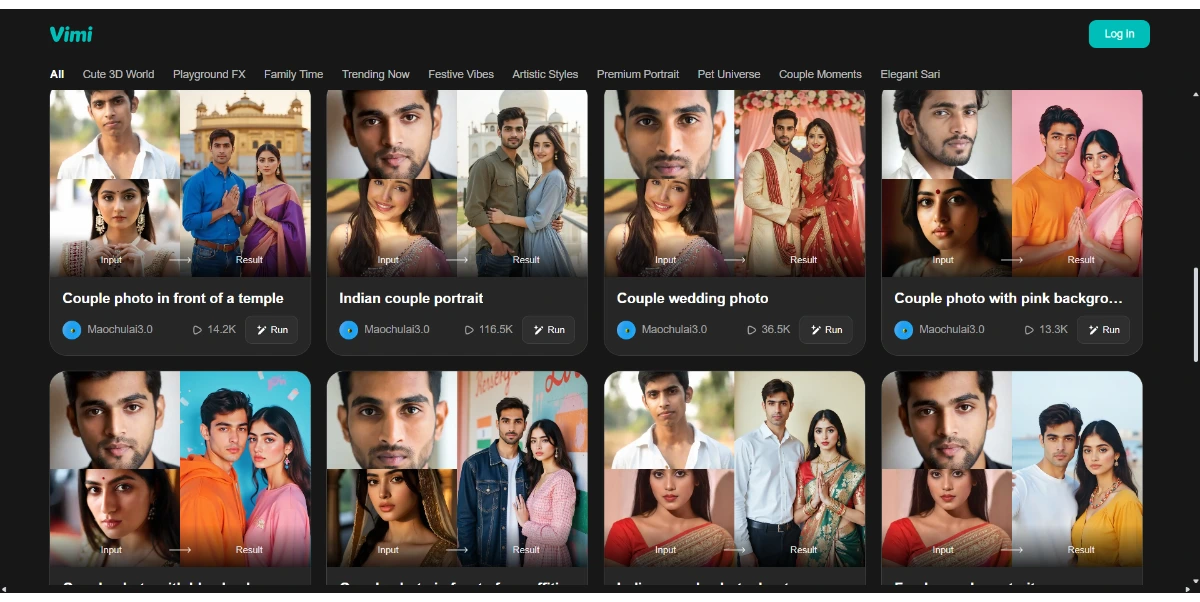The height and width of the screenshot is (602, 1200).
Task: Open the green sari couple thumbnail
Action: pos(735,468)
